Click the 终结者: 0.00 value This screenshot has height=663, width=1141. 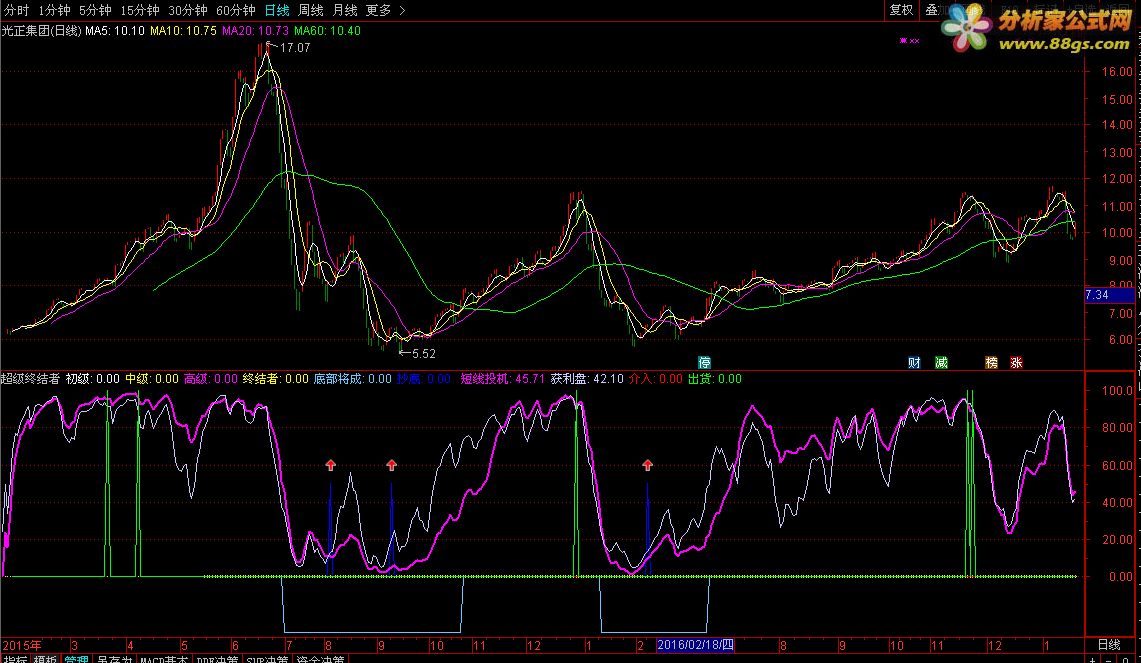(275, 378)
